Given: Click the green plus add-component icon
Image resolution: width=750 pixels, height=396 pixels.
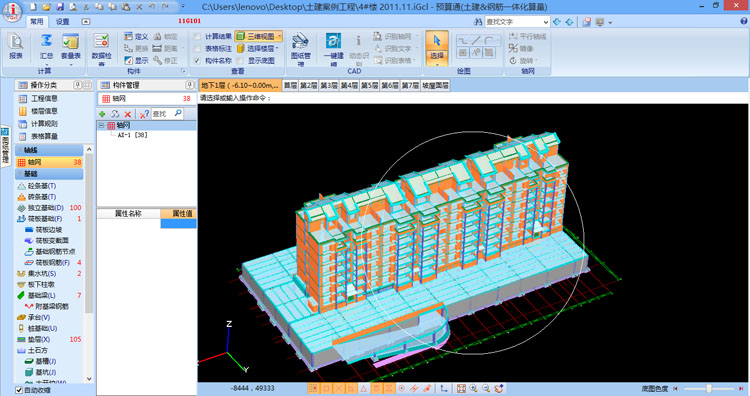Looking at the screenshot, I should 102,114.
